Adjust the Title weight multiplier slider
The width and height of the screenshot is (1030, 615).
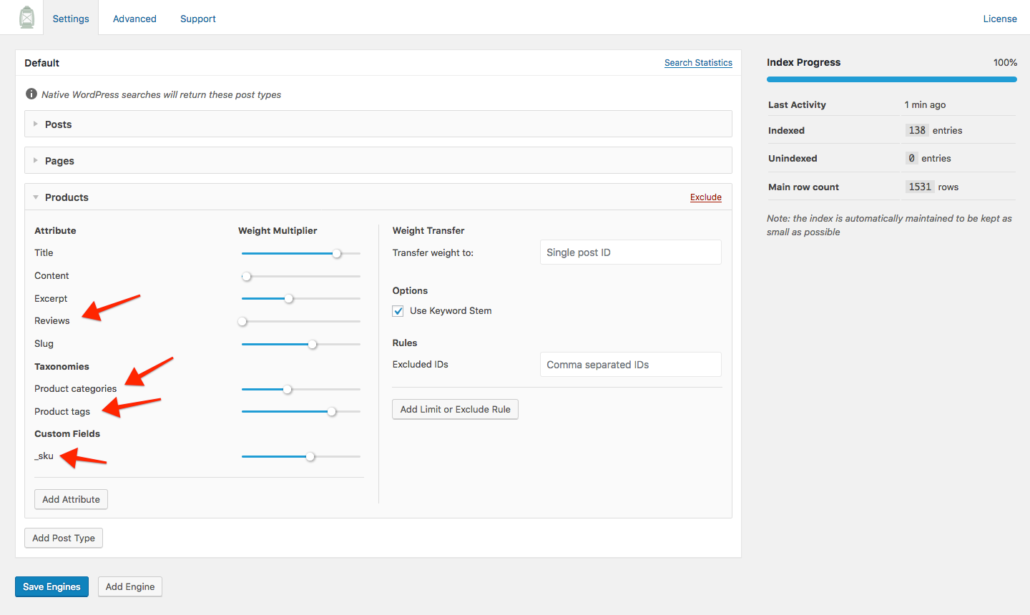tap(338, 253)
